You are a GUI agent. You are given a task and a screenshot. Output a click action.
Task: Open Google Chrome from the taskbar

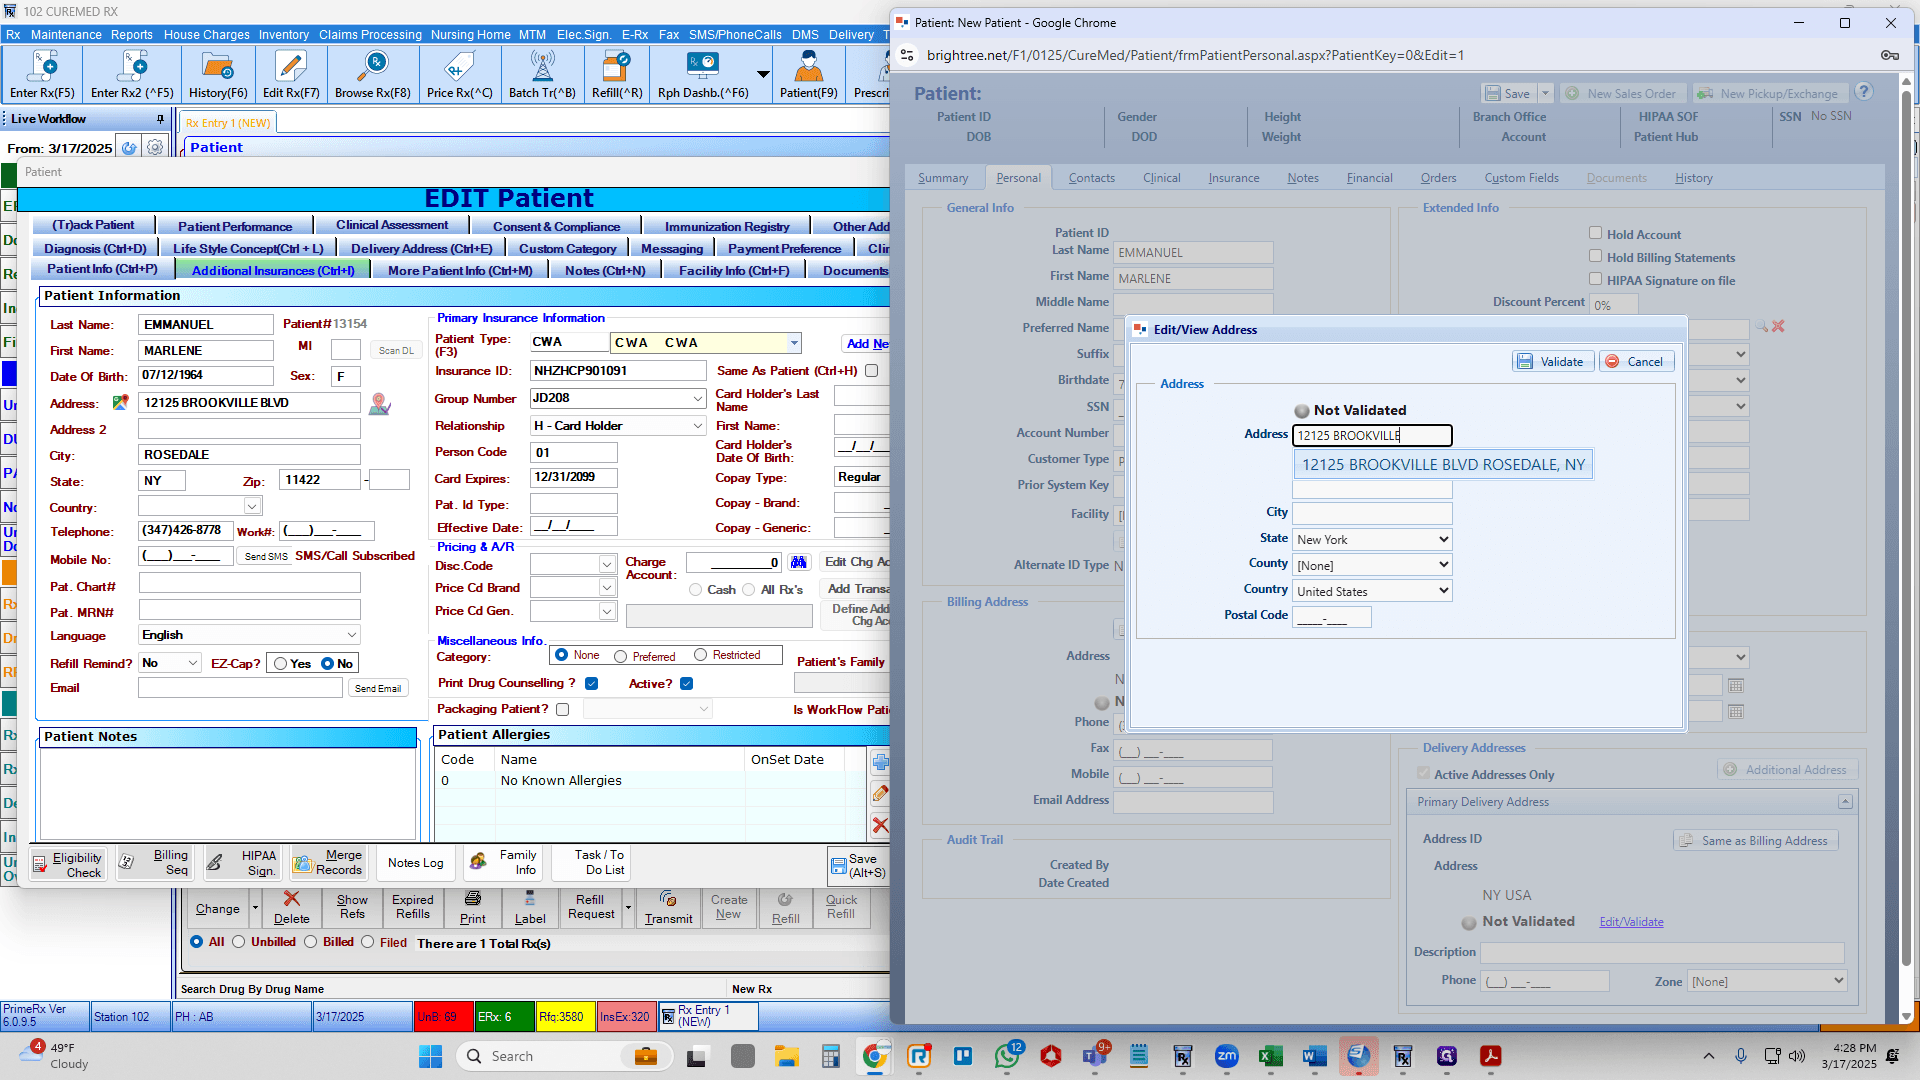[x=875, y=1056]
